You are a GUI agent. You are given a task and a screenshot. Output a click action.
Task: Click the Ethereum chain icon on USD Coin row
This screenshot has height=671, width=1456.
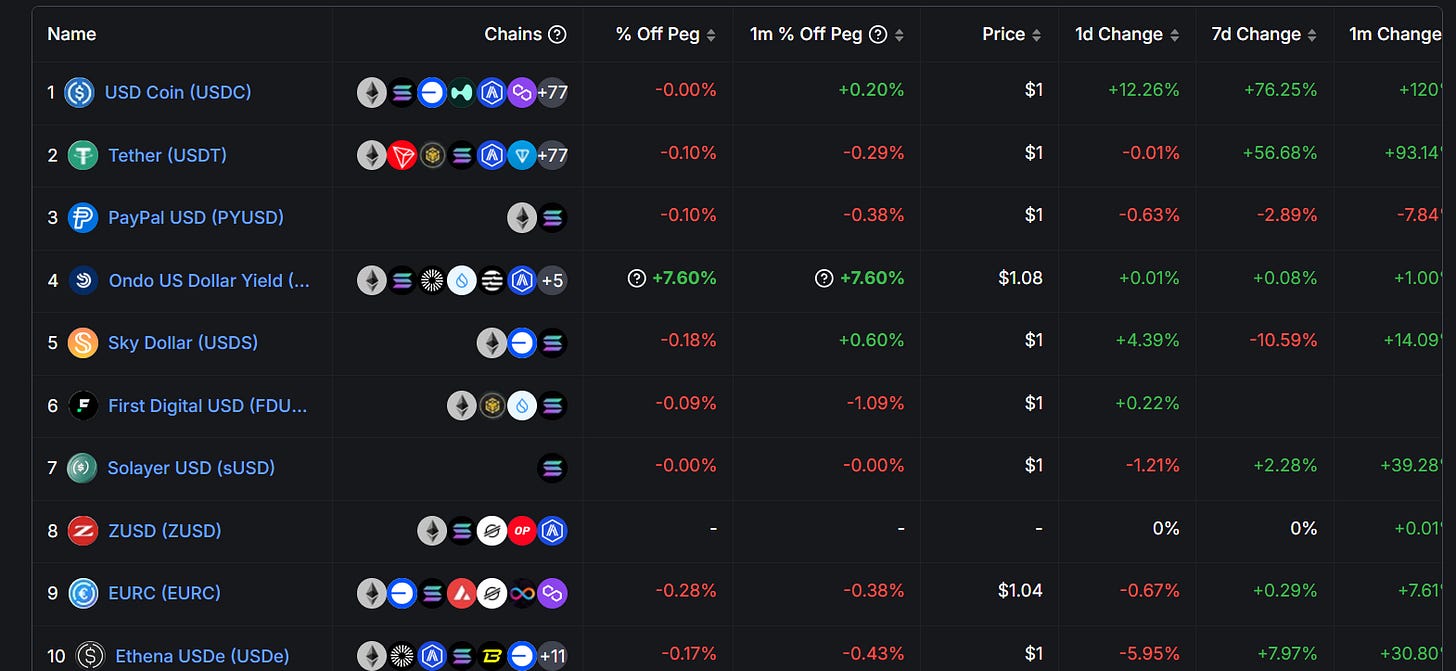point(371,92)
